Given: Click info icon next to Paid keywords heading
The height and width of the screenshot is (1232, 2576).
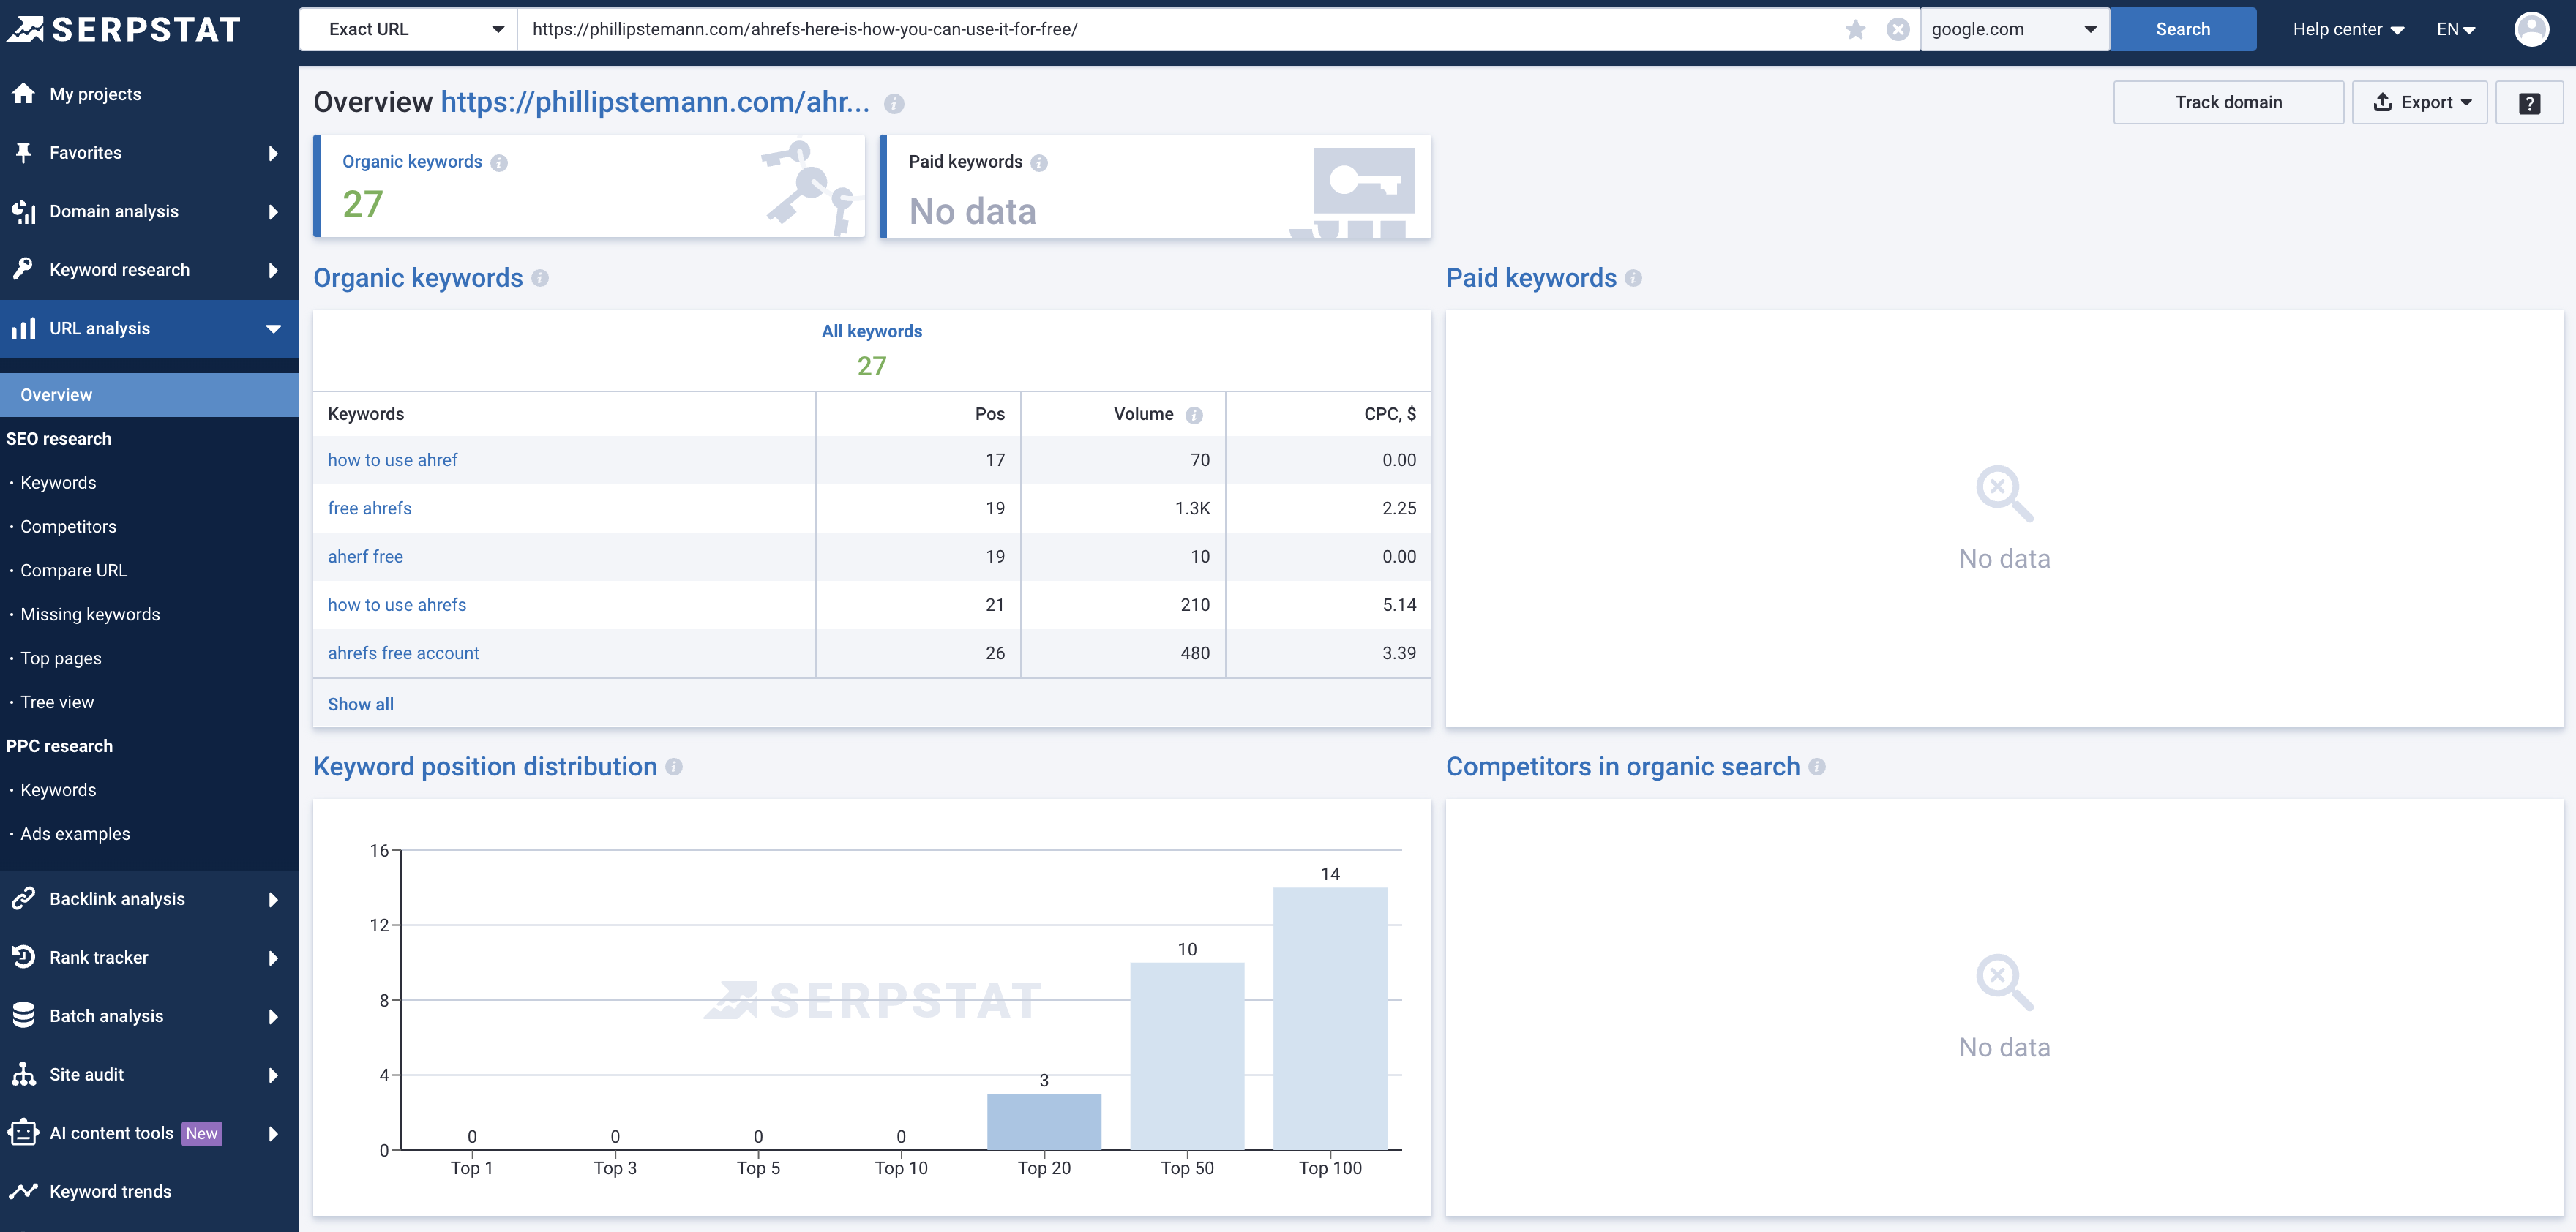Looking at the screenshot, I should coord(1633,278).
